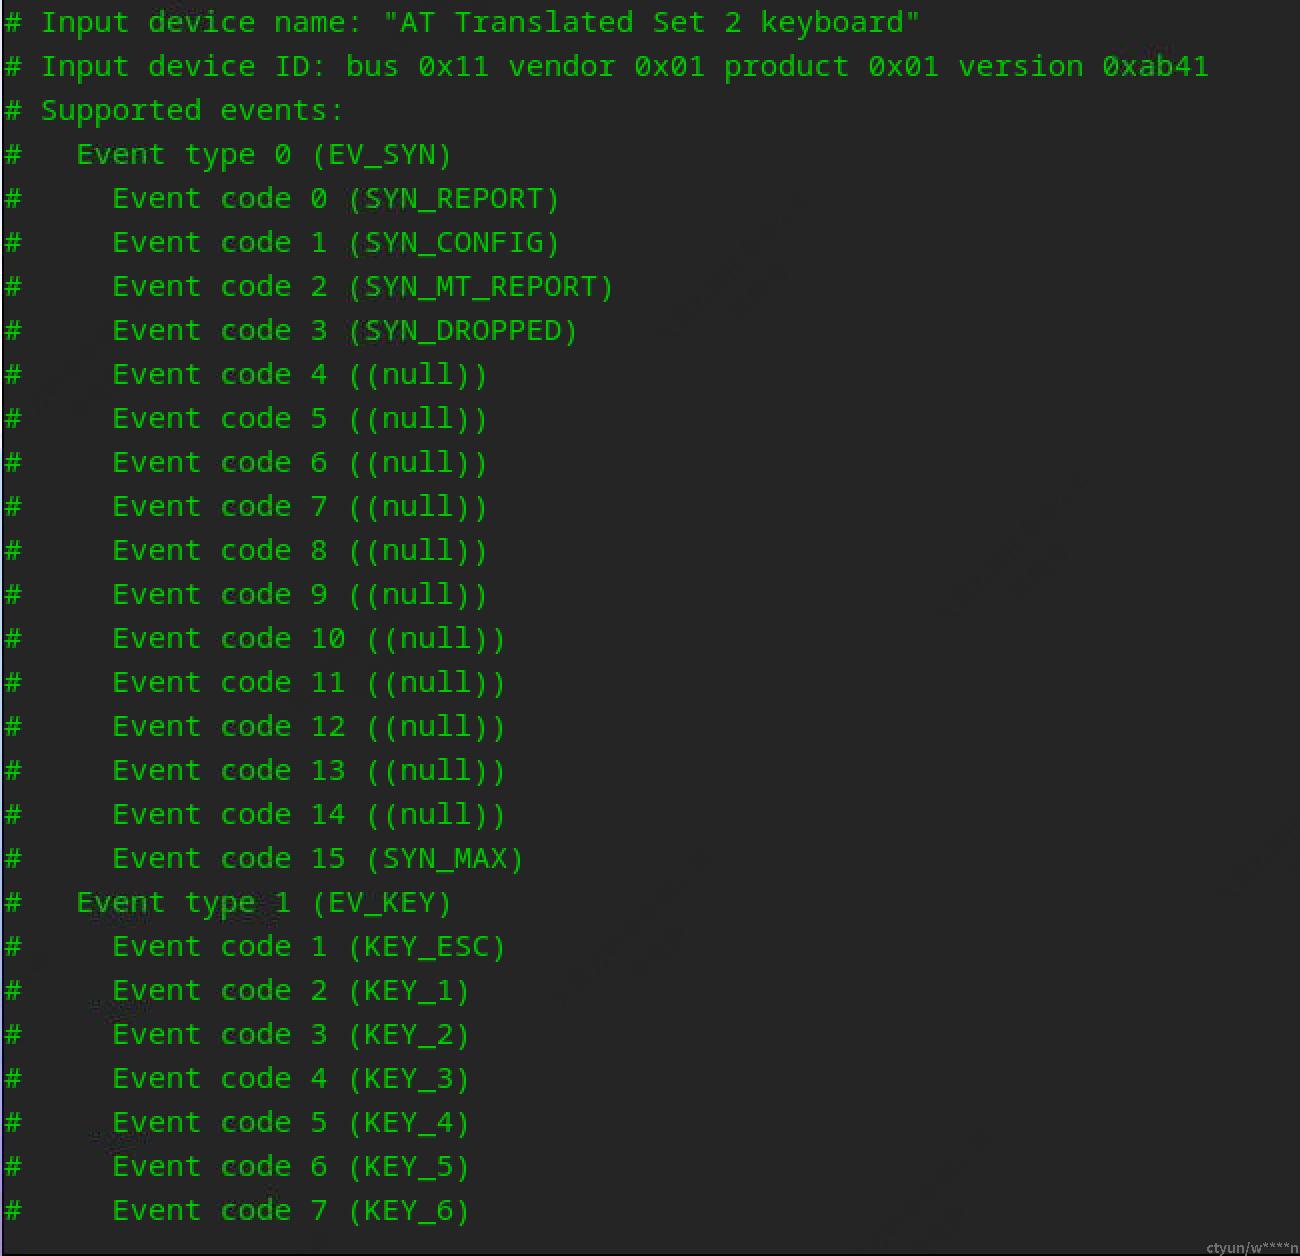1300x1256 pixels.
Task: Click the KEY_ESC event code line
Action: point(255,946)
